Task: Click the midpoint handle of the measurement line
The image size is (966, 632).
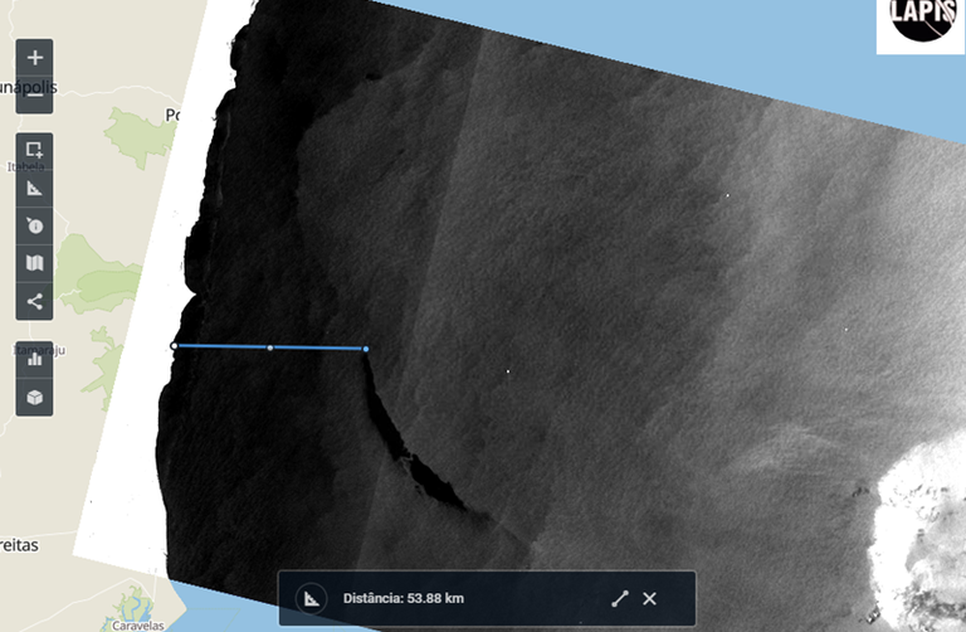Action: 270,348
